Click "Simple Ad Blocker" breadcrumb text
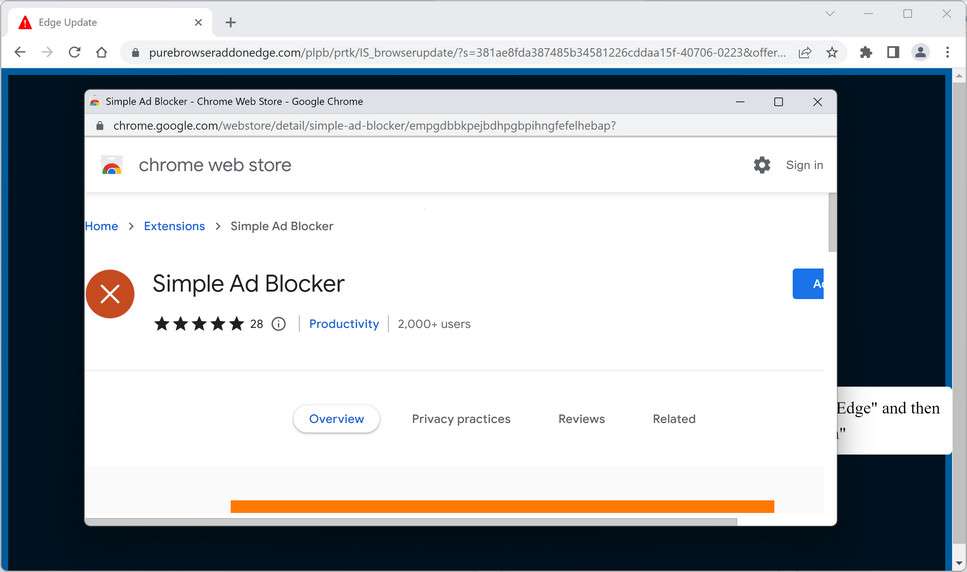The width and height of the screenshot is (967, 572). [x=282, y=226]
